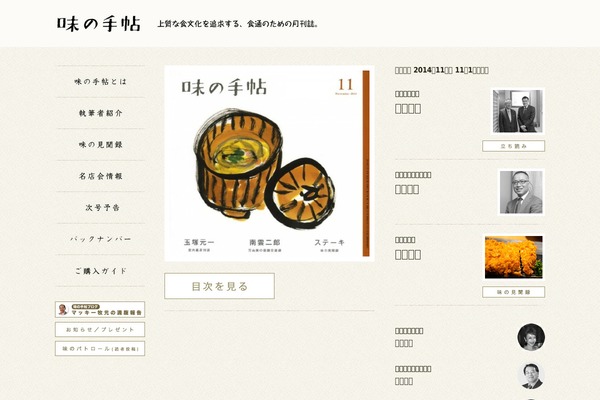Screen dimensions: 600x400
Task: Open 味のパトロール reader submissions banner
Action: [100, 349]
